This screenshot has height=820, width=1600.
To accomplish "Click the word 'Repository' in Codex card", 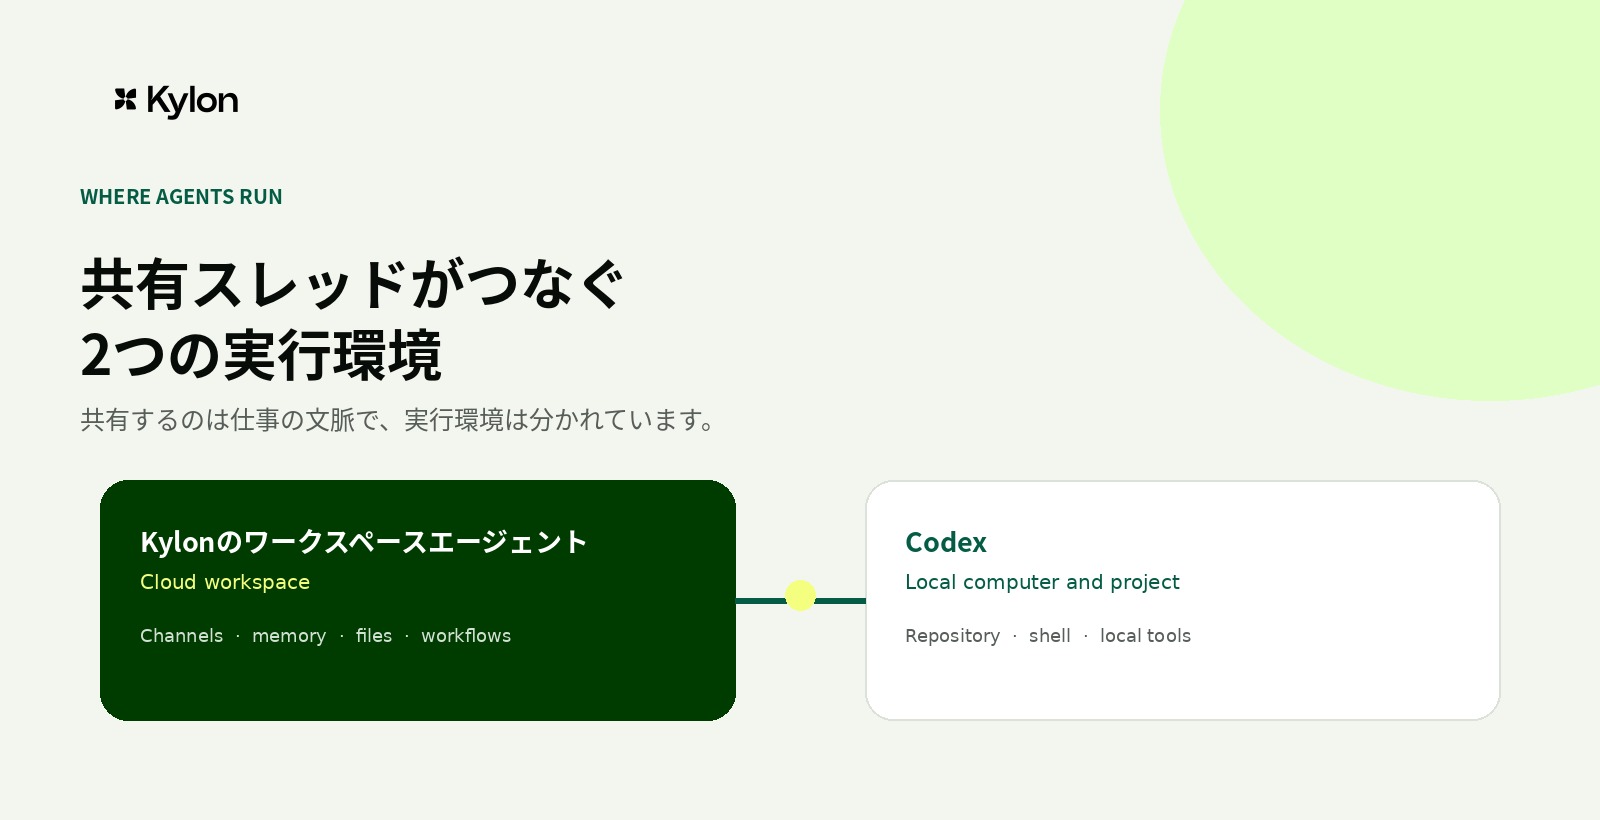I will click(953, 636).
